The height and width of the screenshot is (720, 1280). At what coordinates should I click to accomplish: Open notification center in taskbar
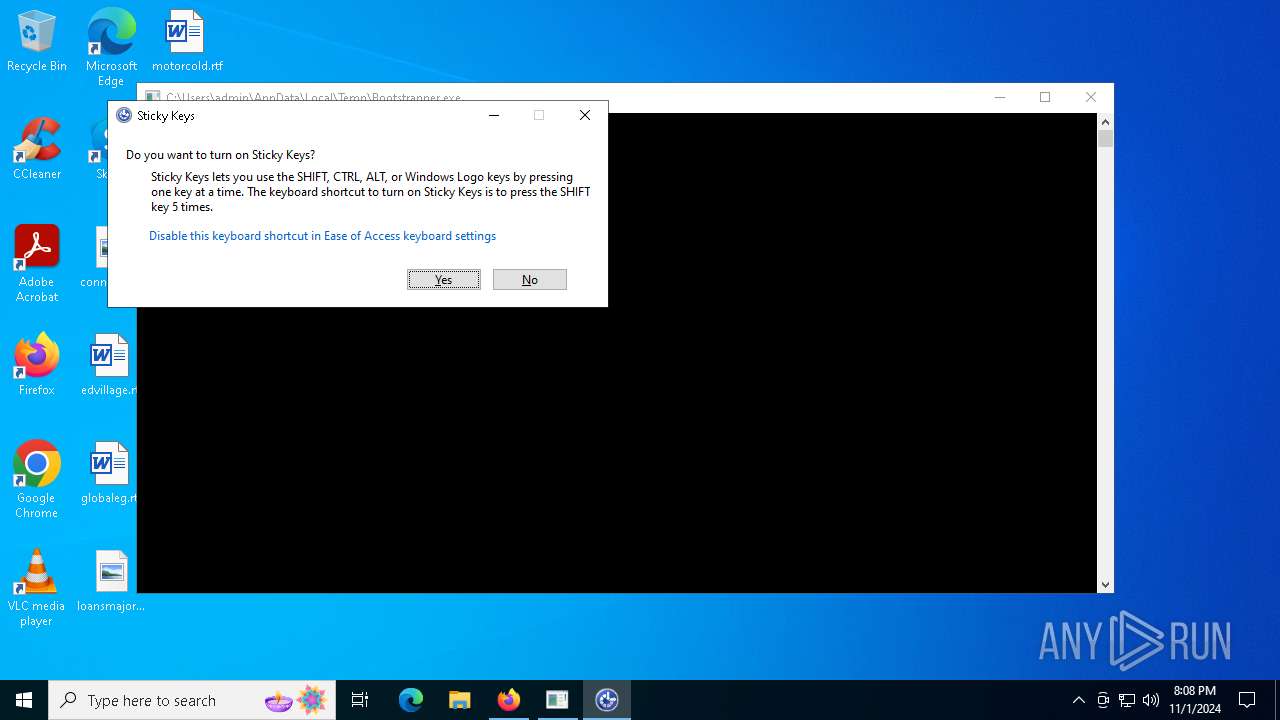1247,700
